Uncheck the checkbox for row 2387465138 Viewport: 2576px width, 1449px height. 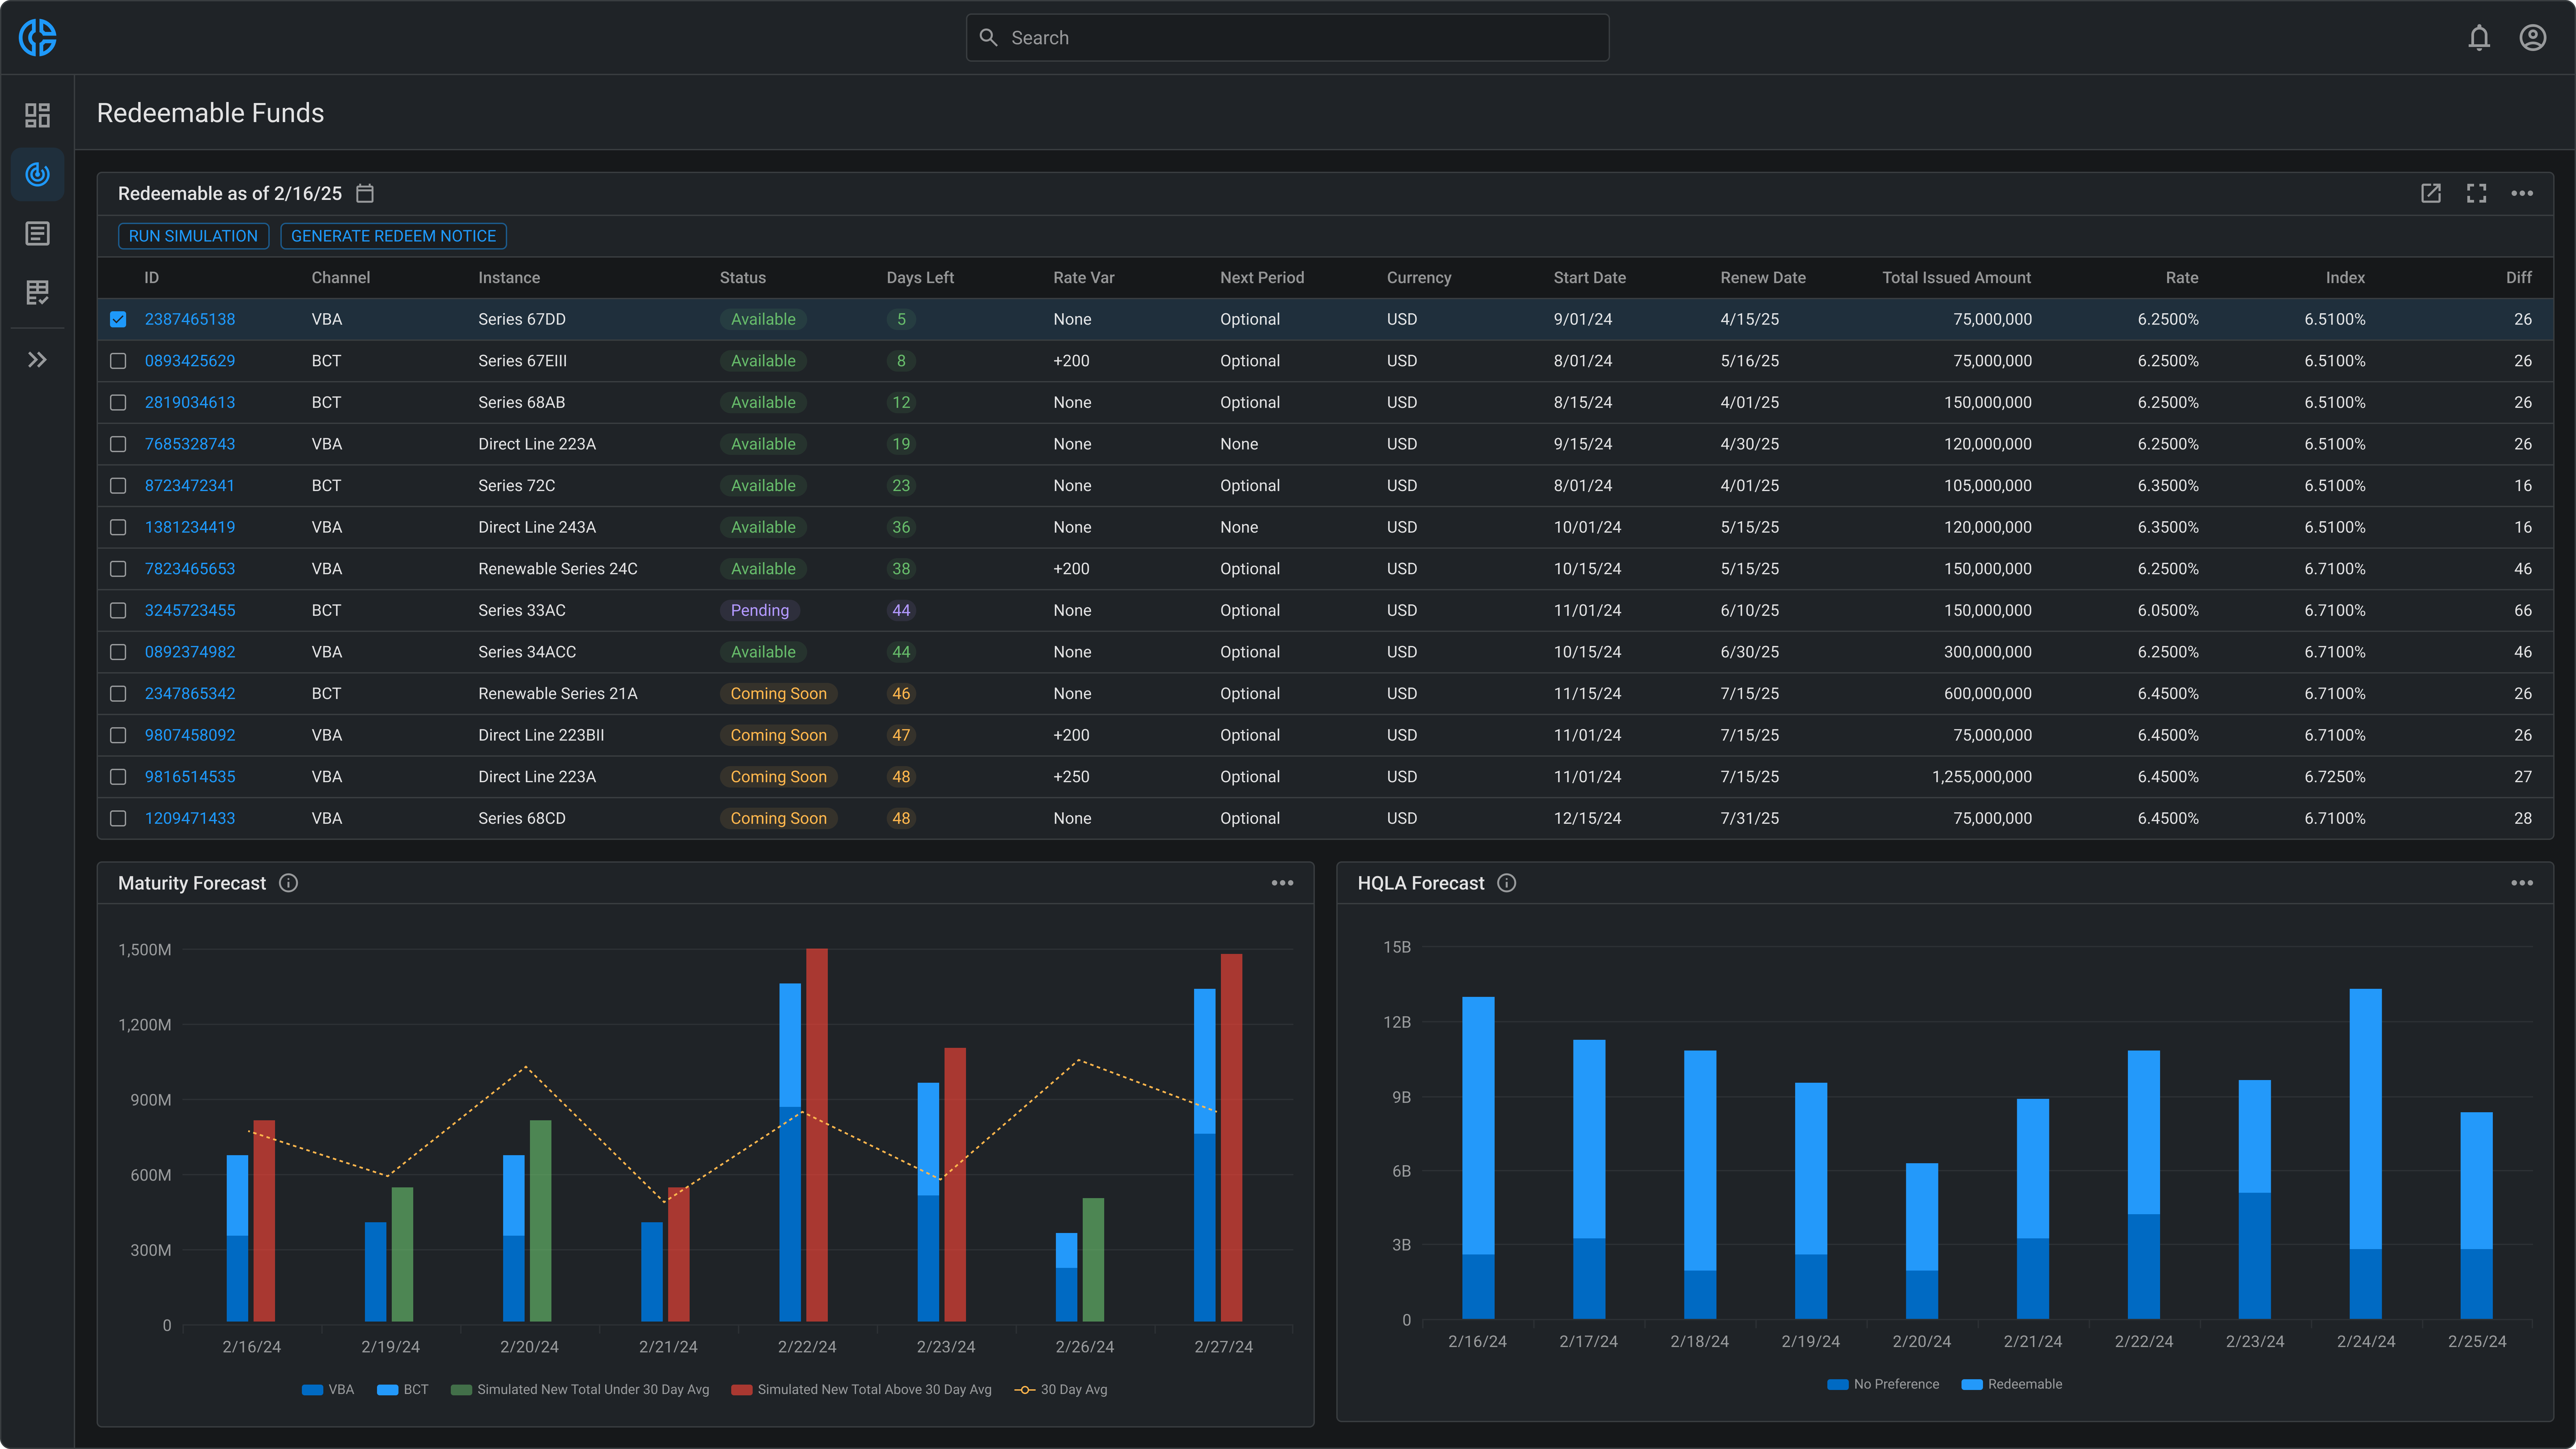click(x=118, y=319)
